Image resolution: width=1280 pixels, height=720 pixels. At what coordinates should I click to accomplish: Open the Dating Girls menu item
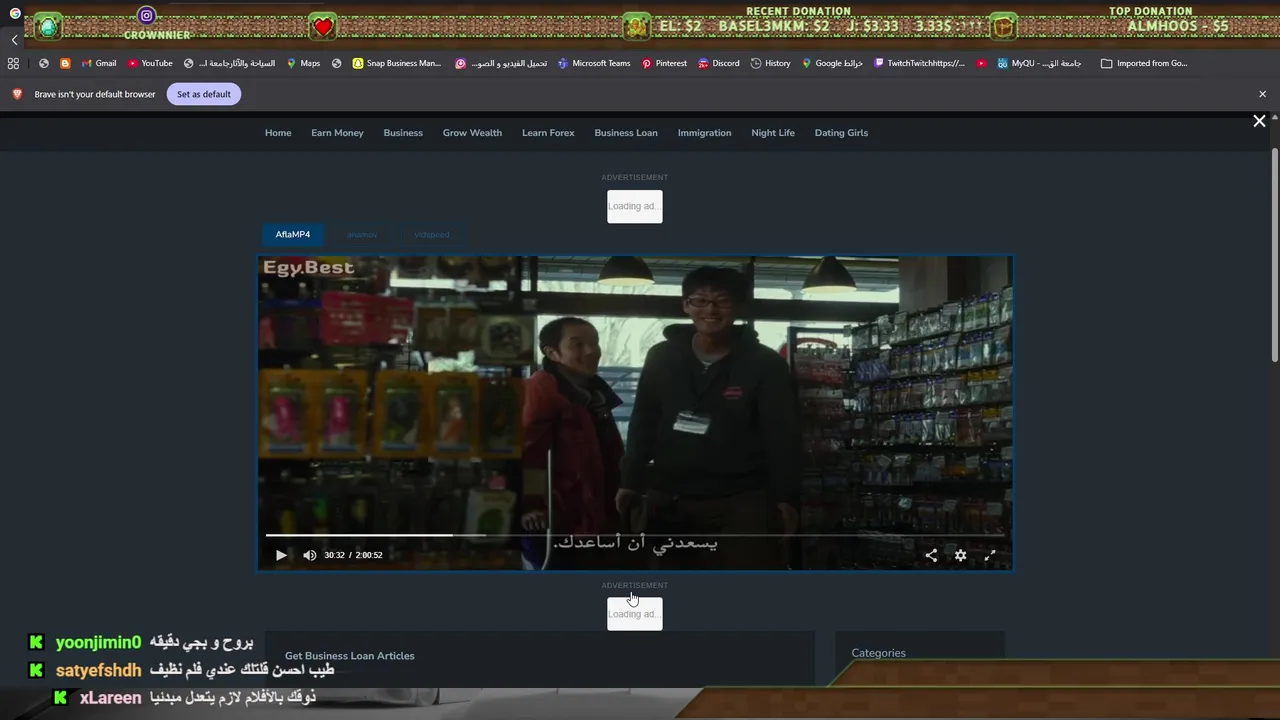point(841,132)
